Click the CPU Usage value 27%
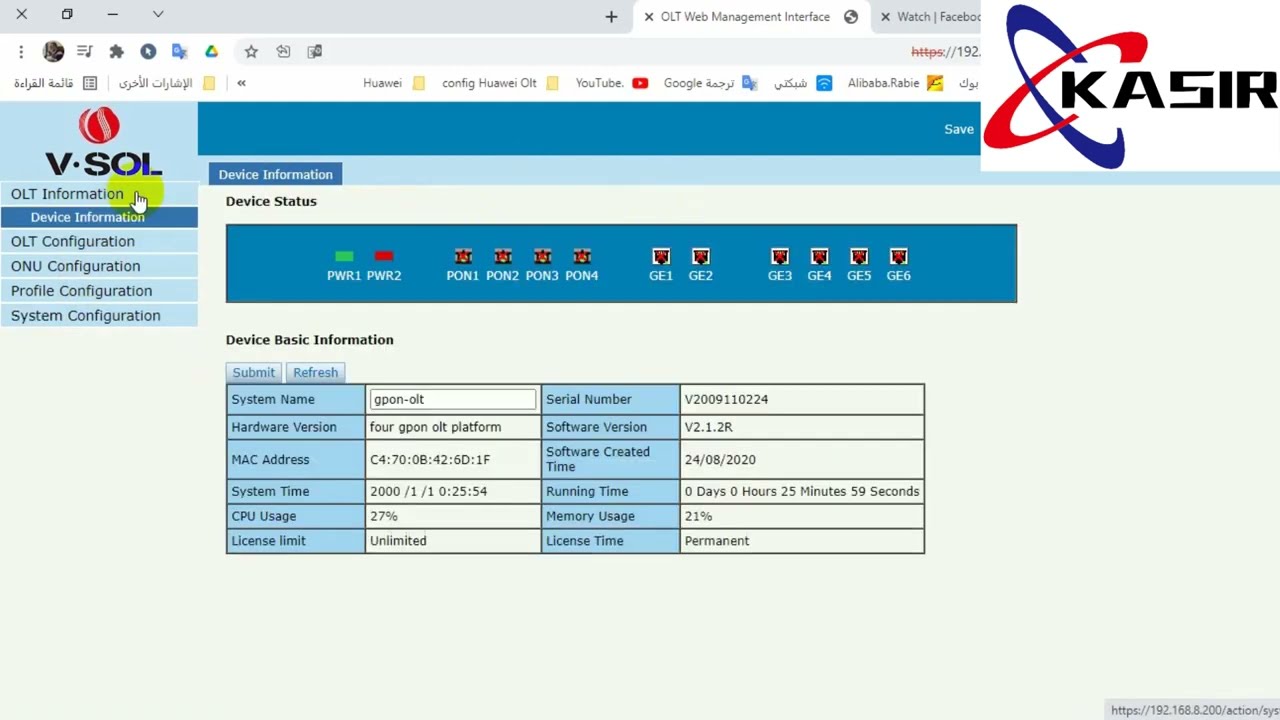 383,516
